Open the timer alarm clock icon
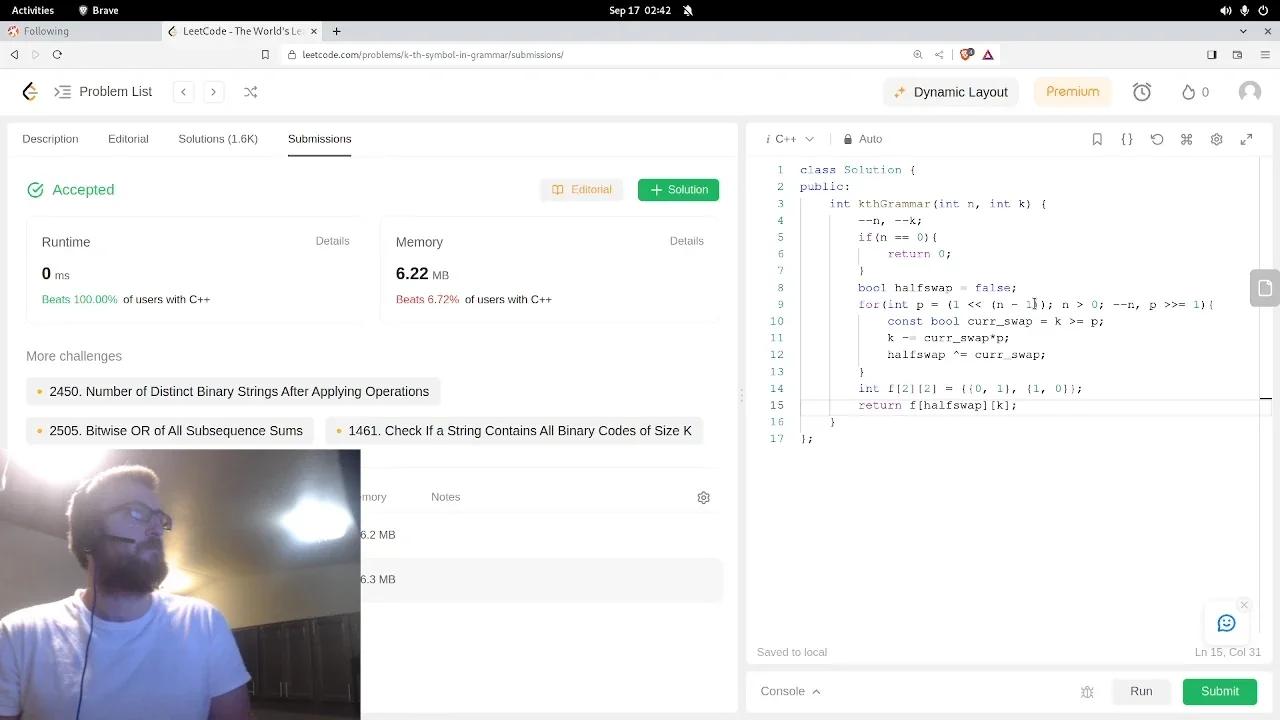 tap(1142, 92)
